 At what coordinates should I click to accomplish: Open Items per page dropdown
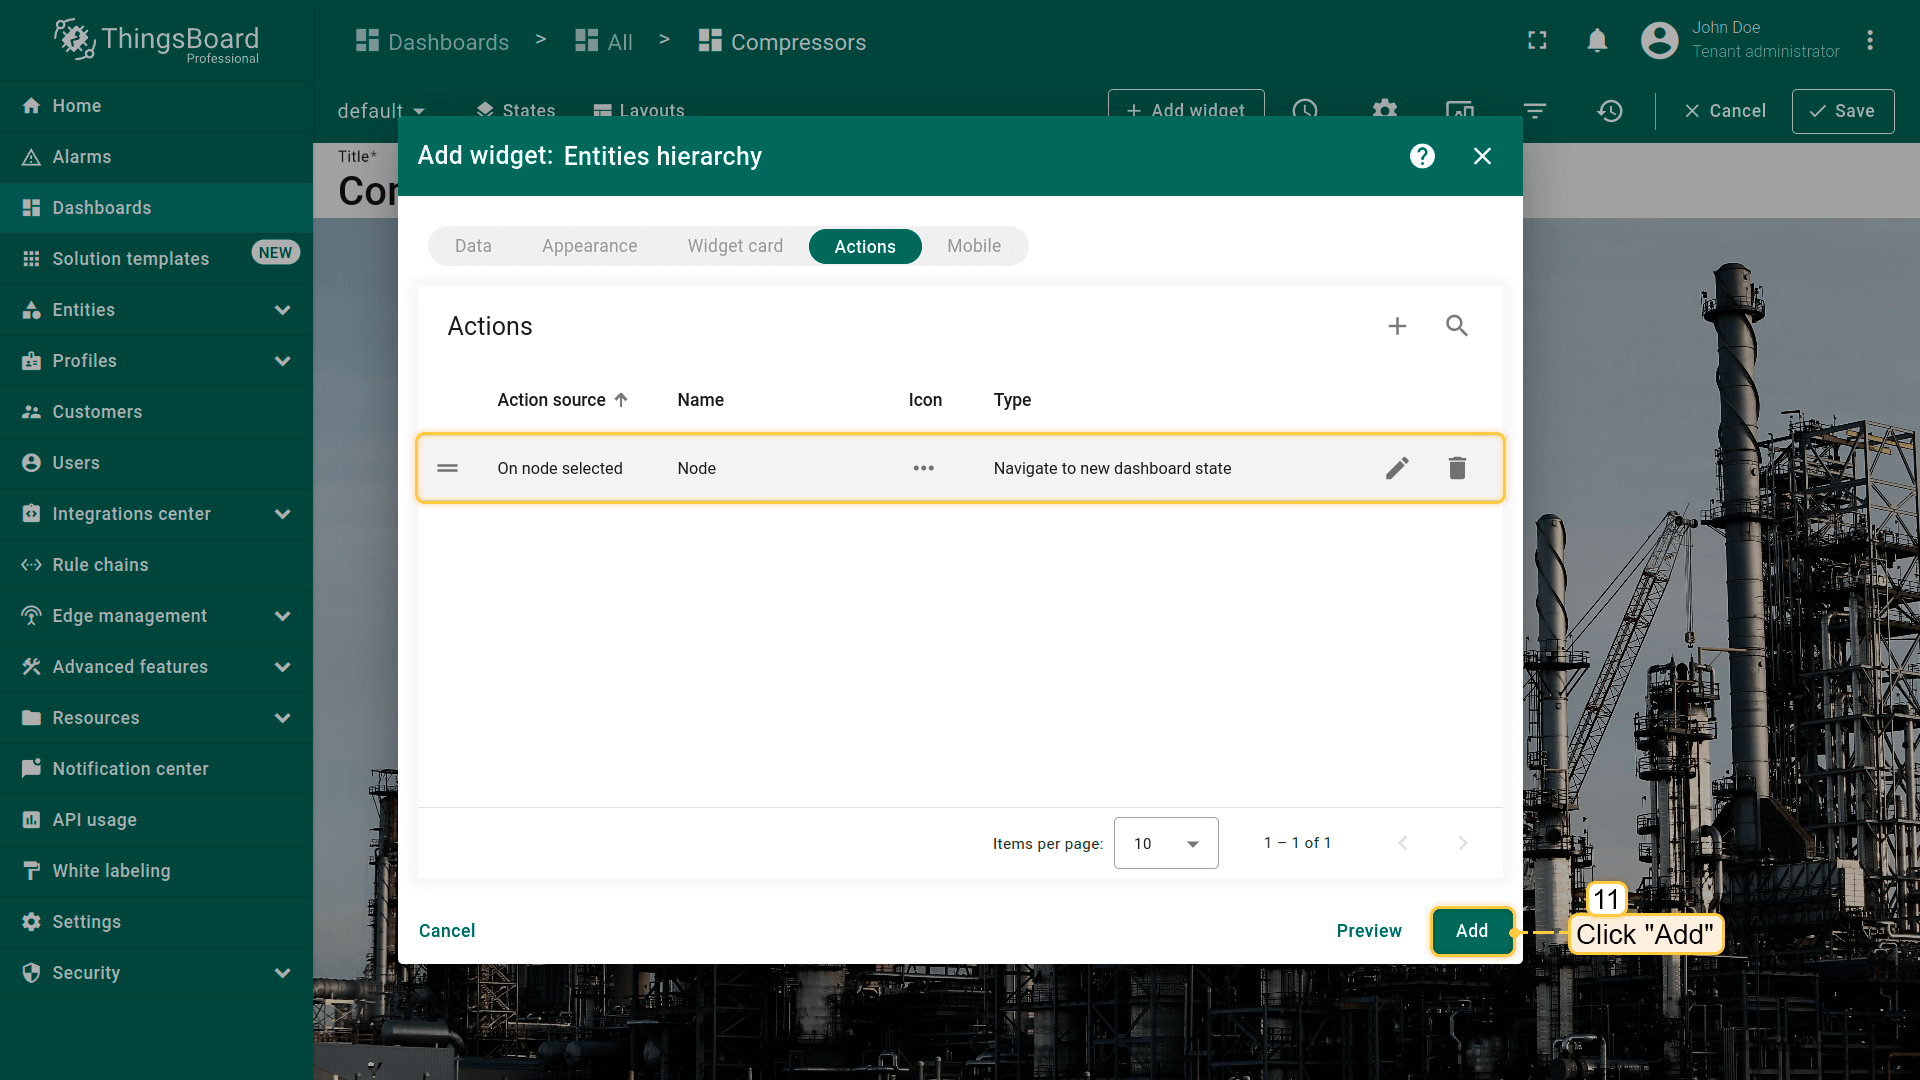click(1166, 843)
